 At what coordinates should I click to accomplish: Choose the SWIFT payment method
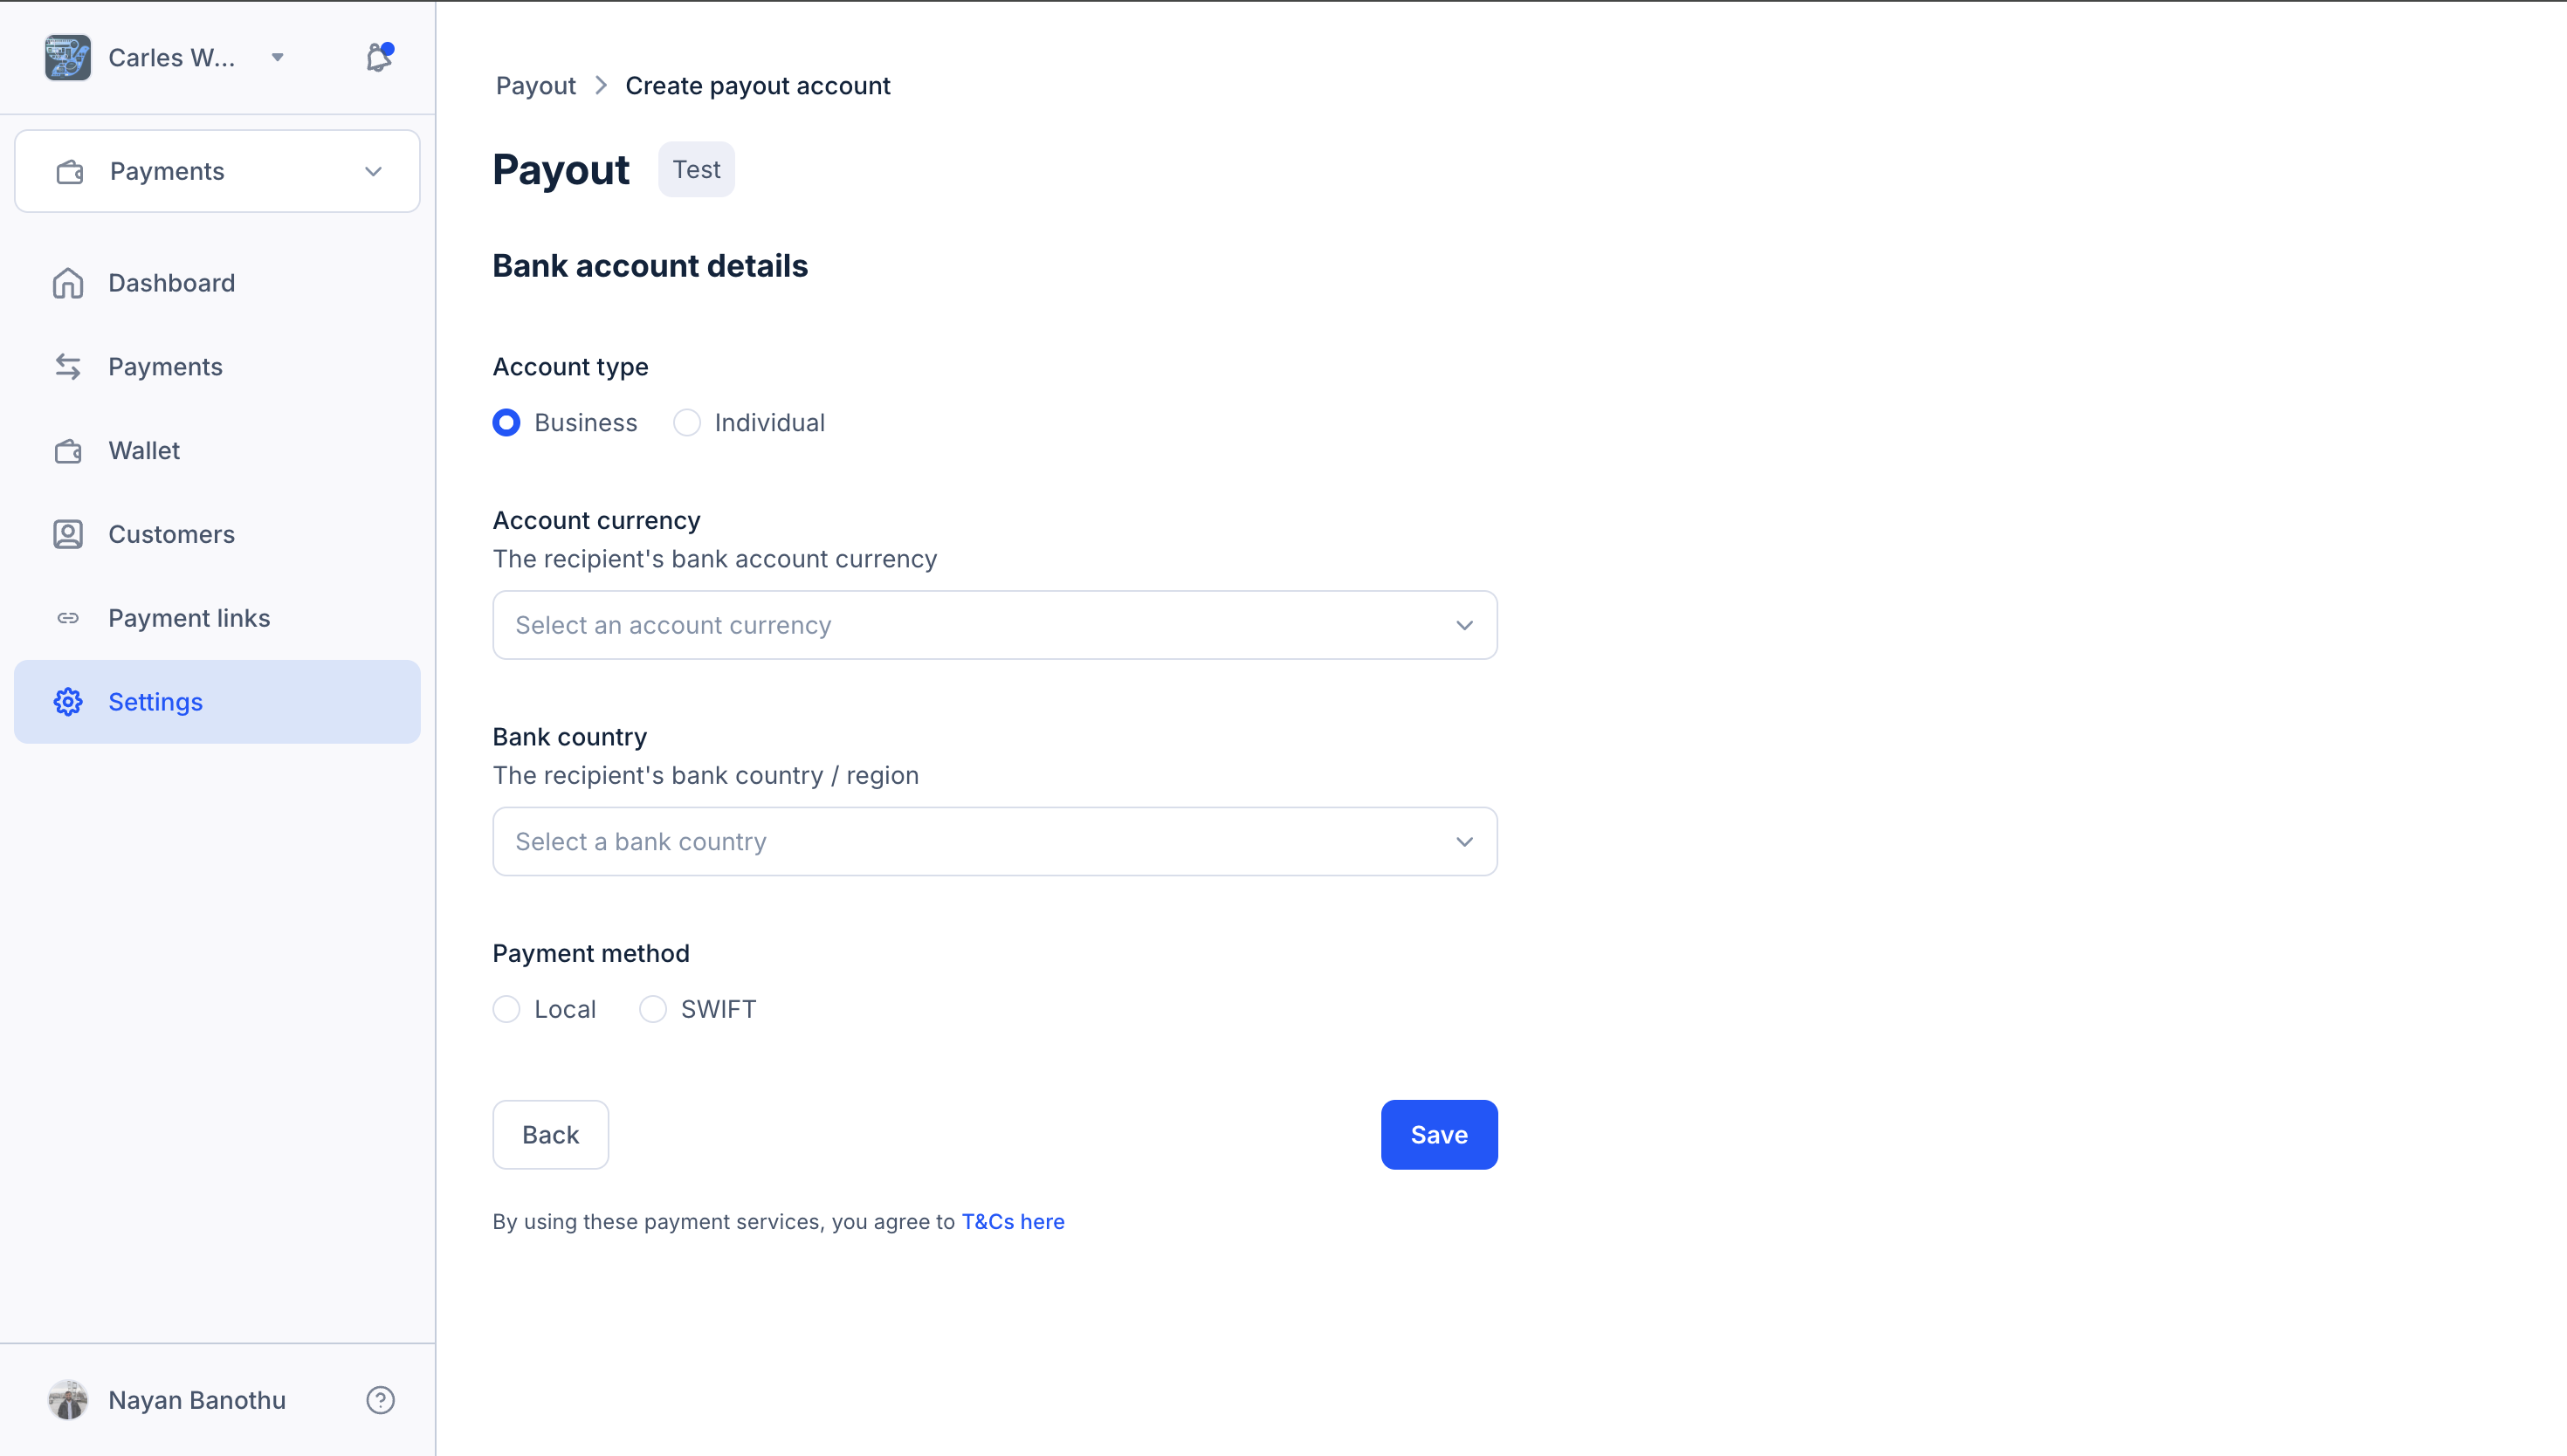pyautogui.click(x=653, y=1009)
